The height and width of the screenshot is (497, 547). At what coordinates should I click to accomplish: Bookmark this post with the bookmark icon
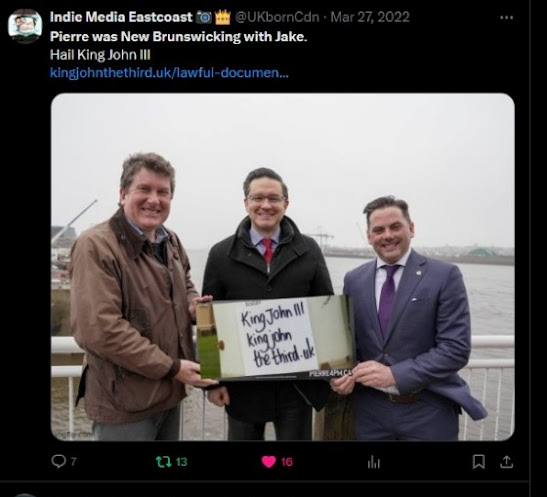(479, 462)
